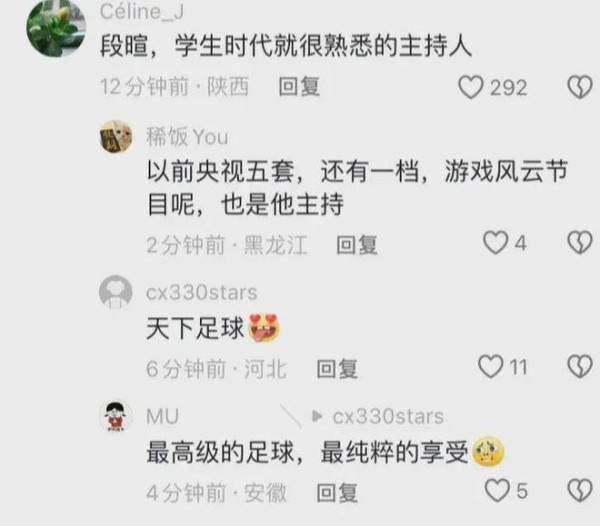The image size is (600, 526).
Task: Like Céline_J's comment with 292 likes
Action: tap(471, 87)
